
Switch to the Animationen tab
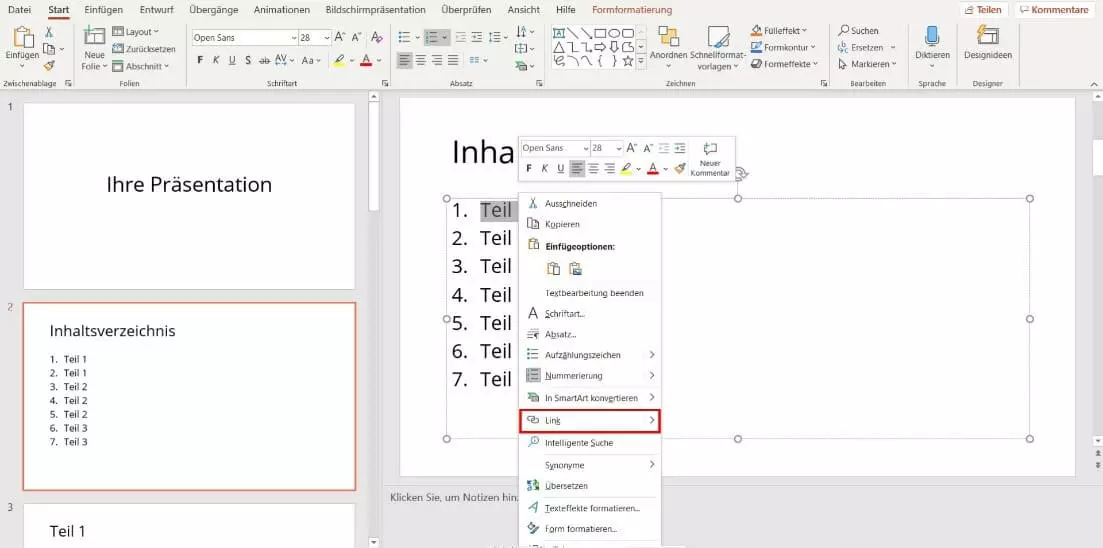pos(282,10)
